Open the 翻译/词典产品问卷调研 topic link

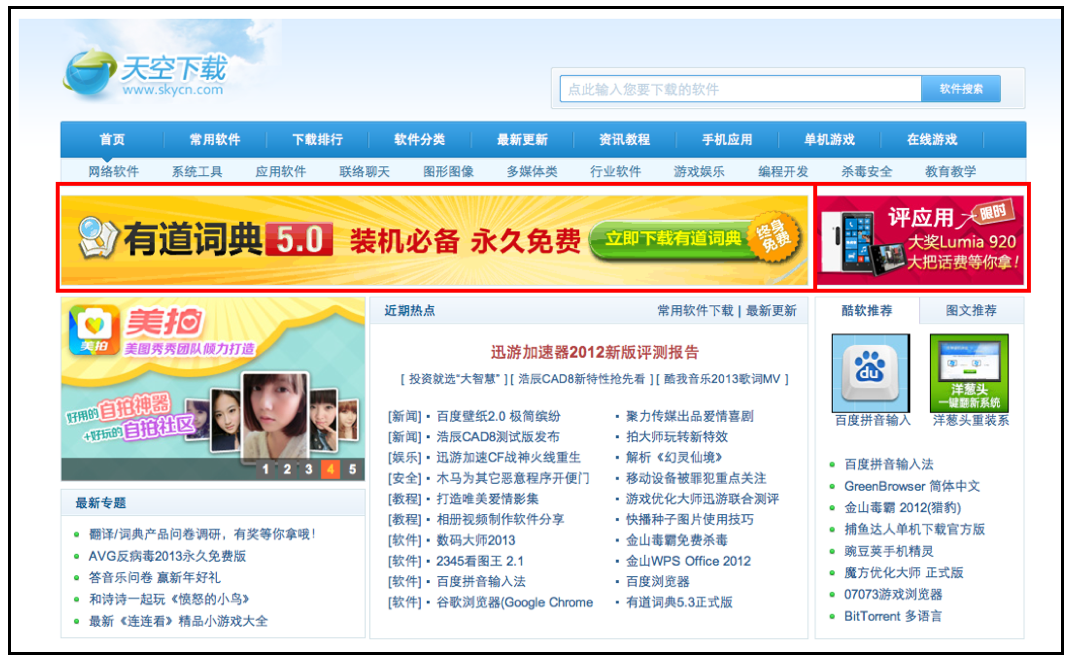tap(202, 534)
